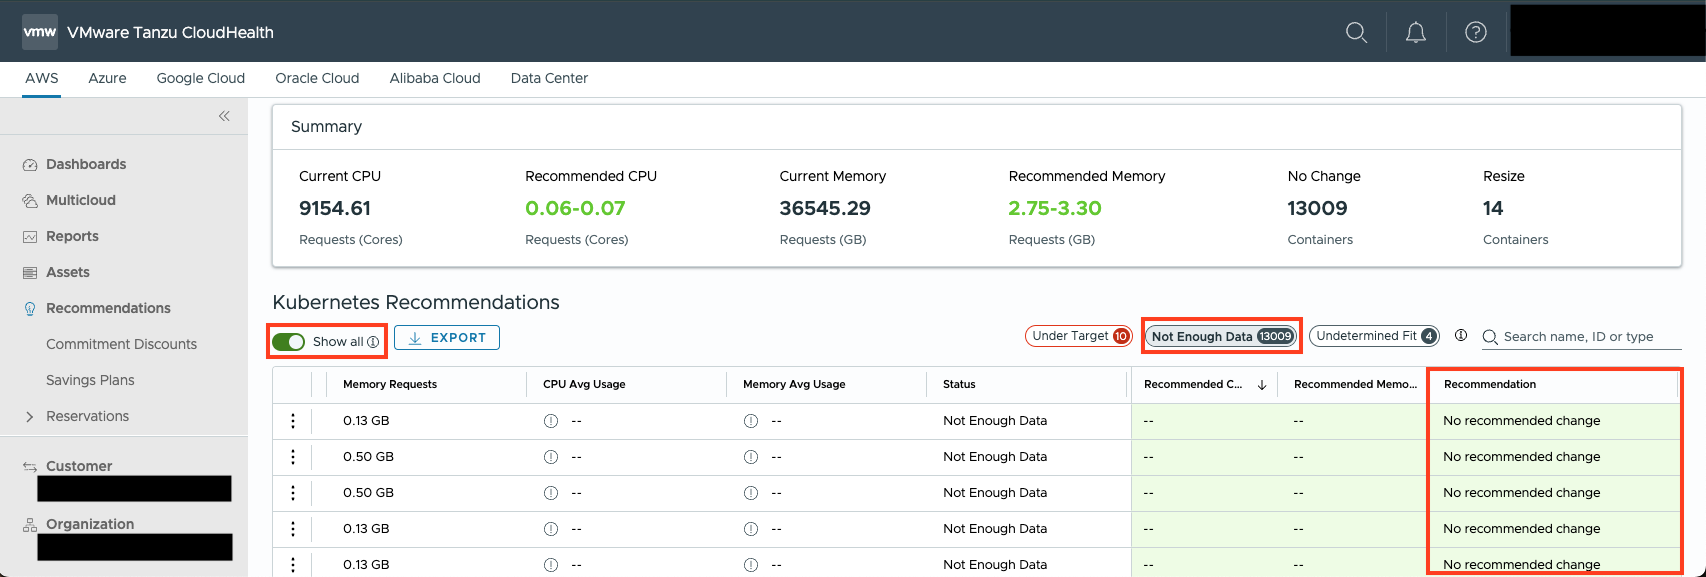This screenshot has height=577, width=1706.
Task: Click the search magnifier icon in header
Action: [1356, 32]
